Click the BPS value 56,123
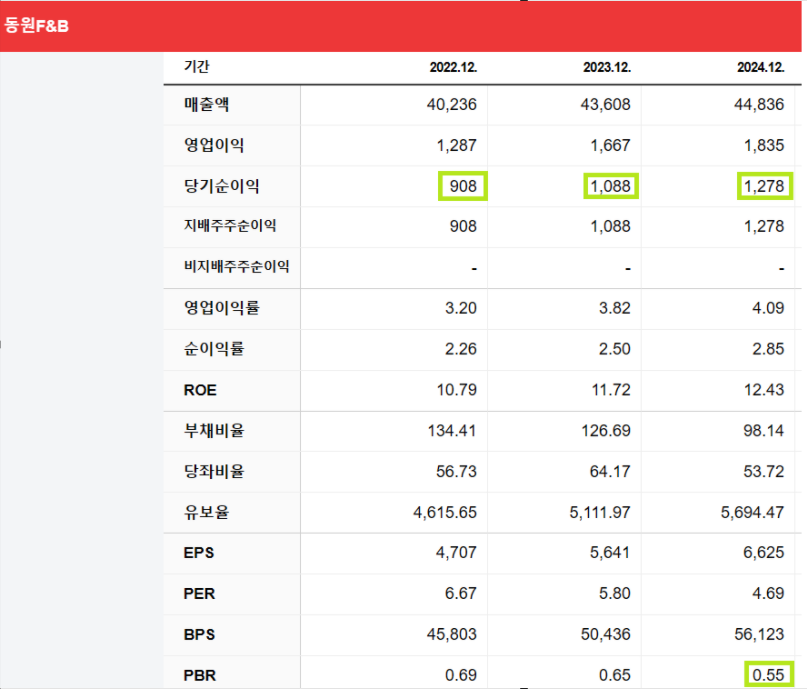 point(759,634)
